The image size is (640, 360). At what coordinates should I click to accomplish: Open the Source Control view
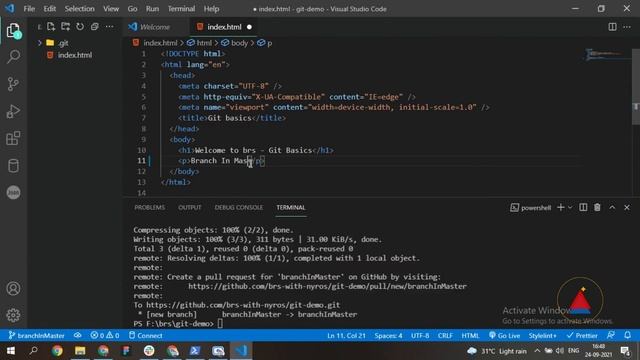(x=13, y=84)
